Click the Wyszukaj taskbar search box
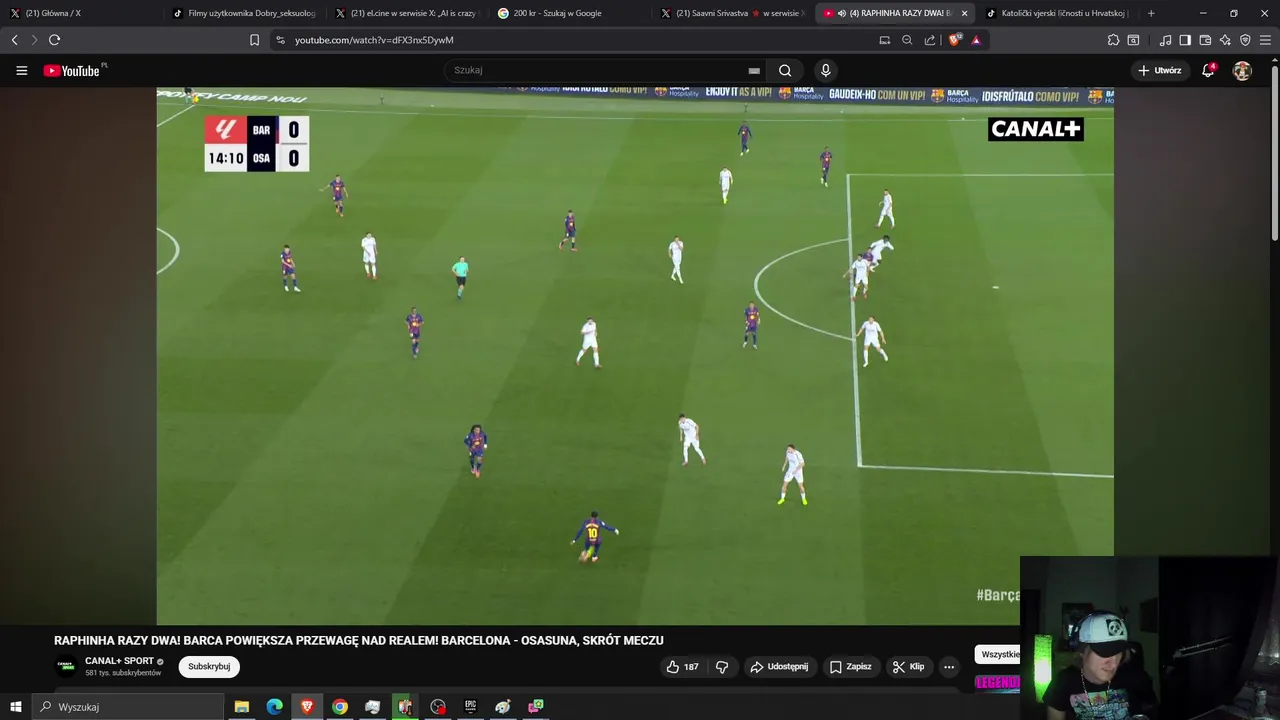The height and width of the screenshot is (720, 1280). click(x=127, y=707)
